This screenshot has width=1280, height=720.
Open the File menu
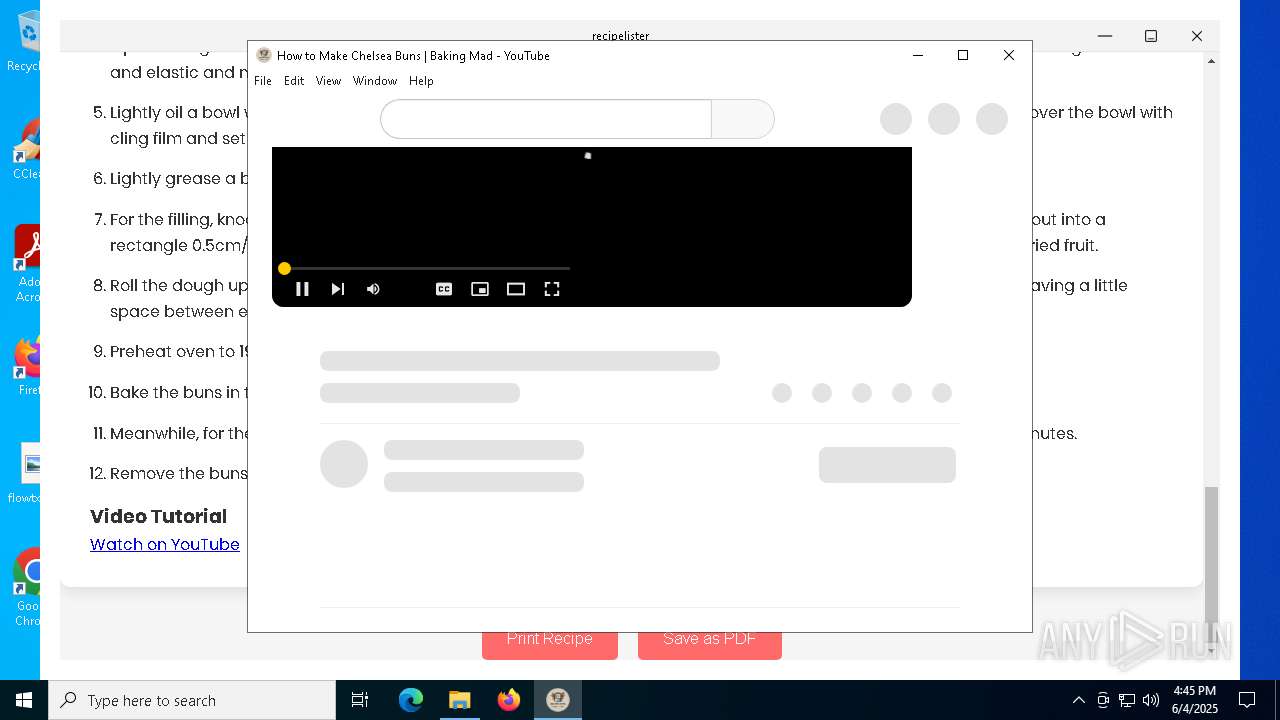point(263,81)
